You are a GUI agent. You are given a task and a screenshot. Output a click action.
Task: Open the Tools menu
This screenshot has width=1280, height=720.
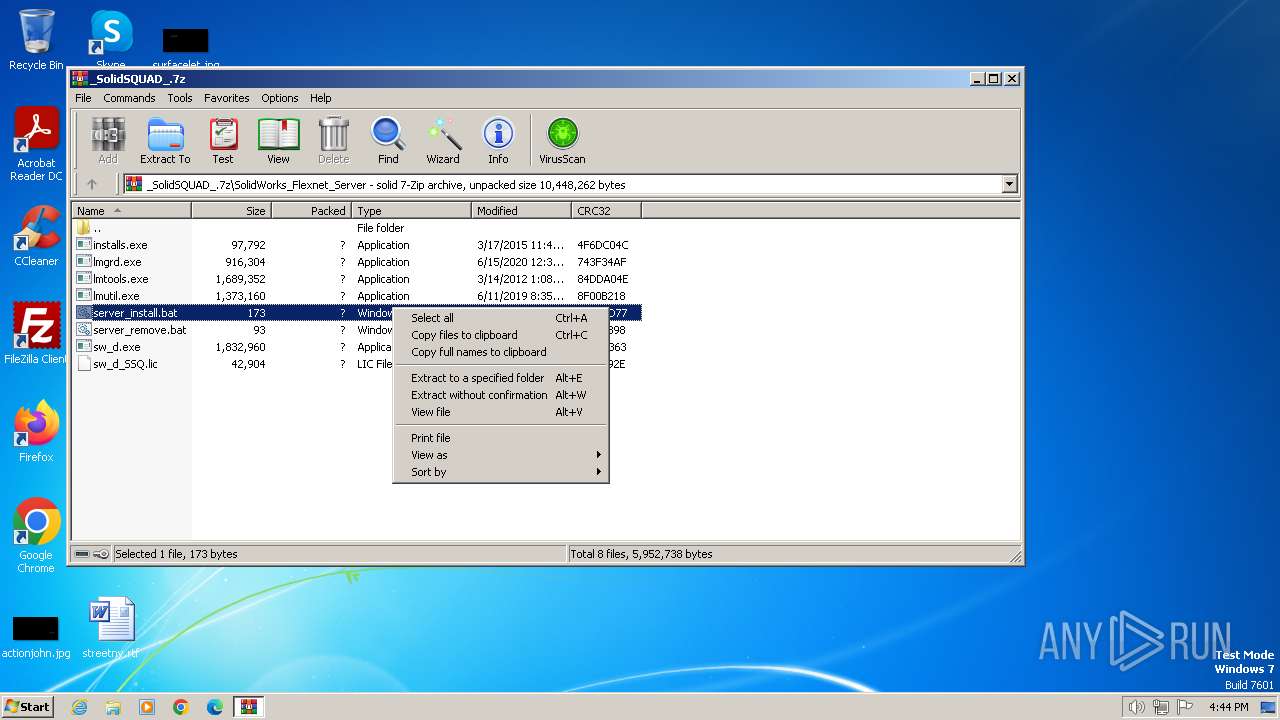click(180, 98)
